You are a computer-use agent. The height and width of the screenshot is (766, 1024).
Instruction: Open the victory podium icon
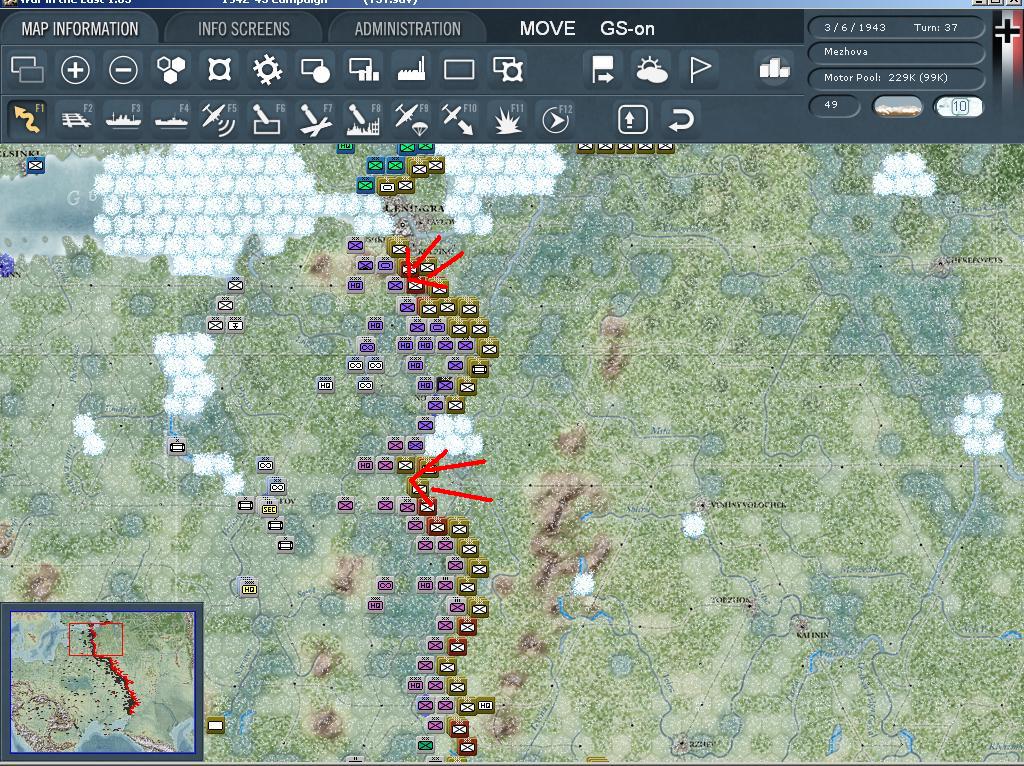pos(775,69)
